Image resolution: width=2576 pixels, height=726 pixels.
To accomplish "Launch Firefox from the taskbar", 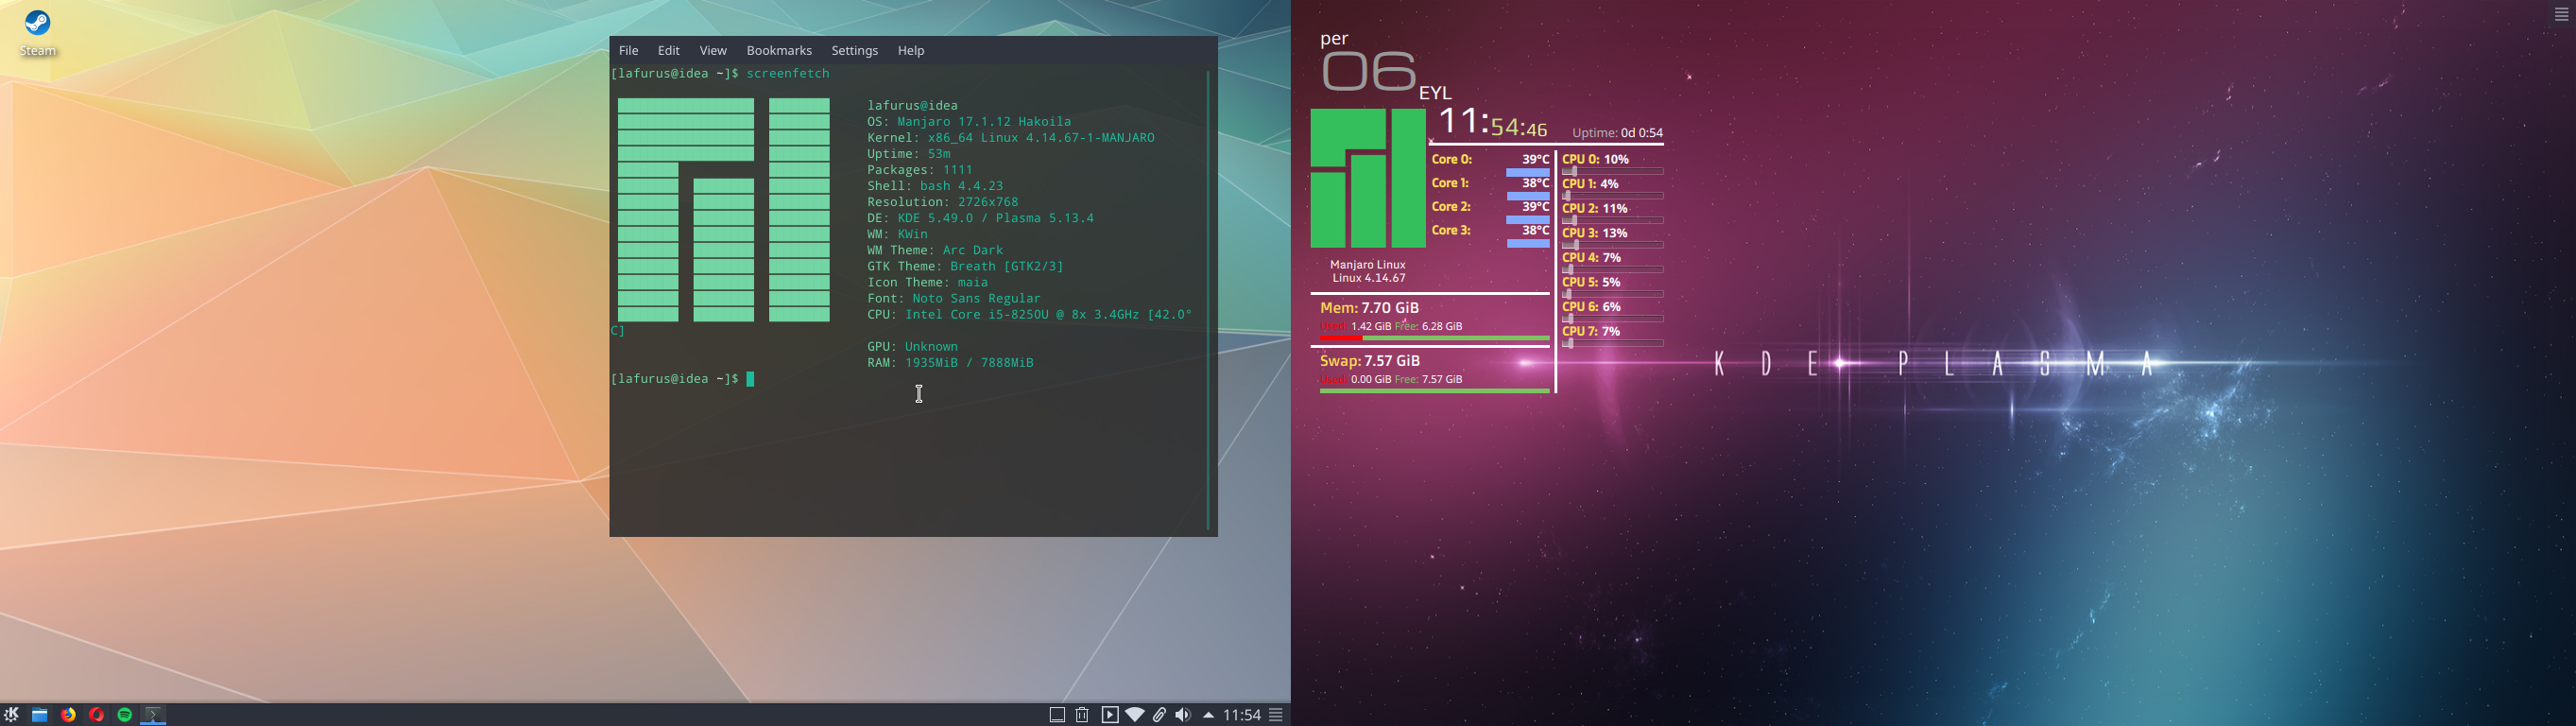I will [68, 714].
